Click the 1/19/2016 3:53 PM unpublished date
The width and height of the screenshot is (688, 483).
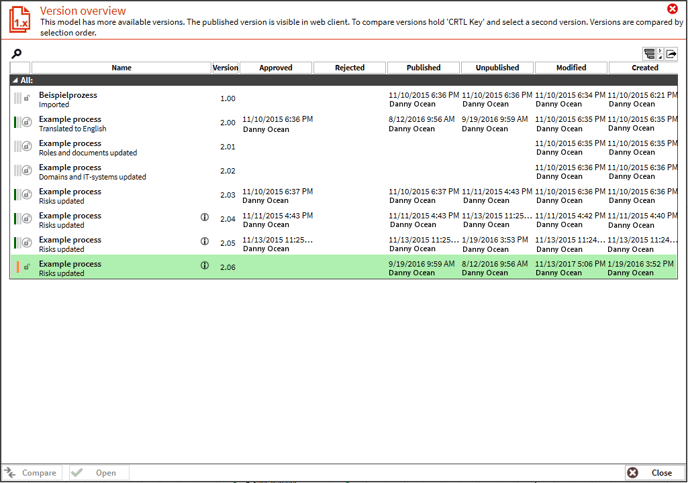(495, 240)
